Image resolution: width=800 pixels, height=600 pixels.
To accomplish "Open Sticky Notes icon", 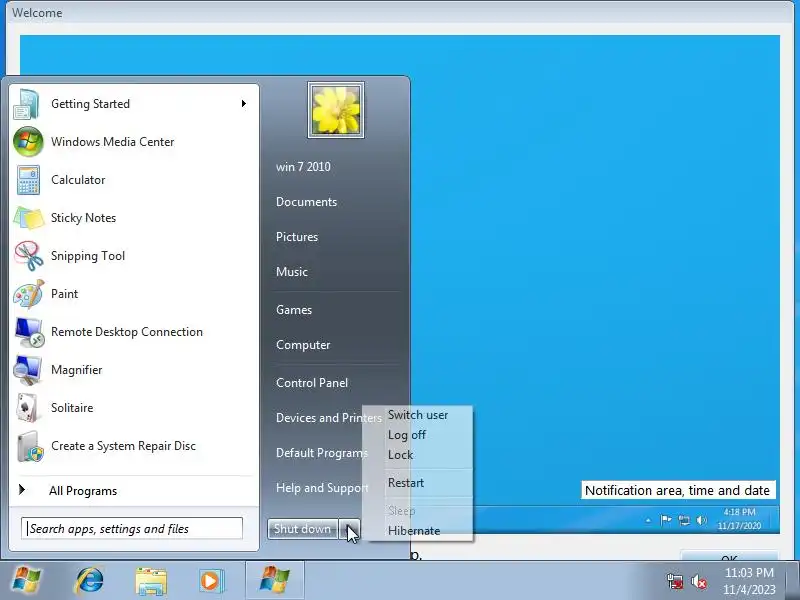I will tap(29, 218).
